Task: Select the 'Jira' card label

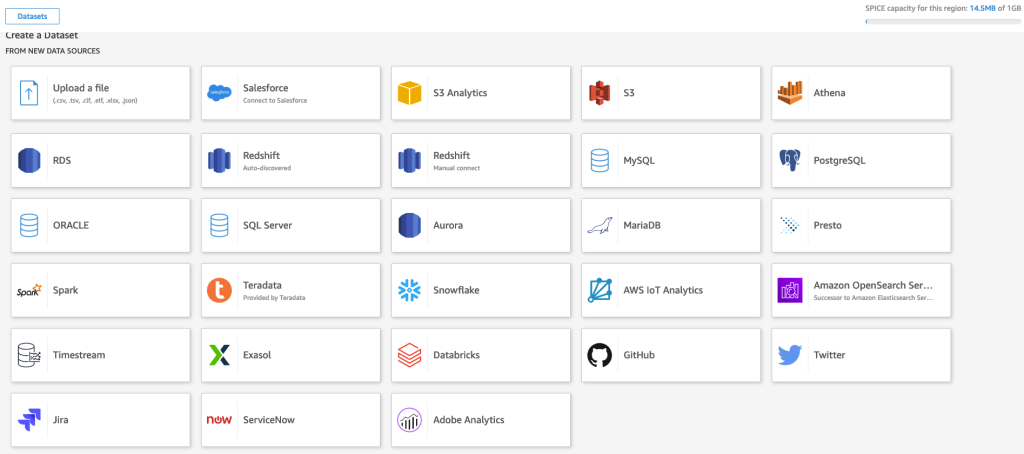Action: pos(61,420)
